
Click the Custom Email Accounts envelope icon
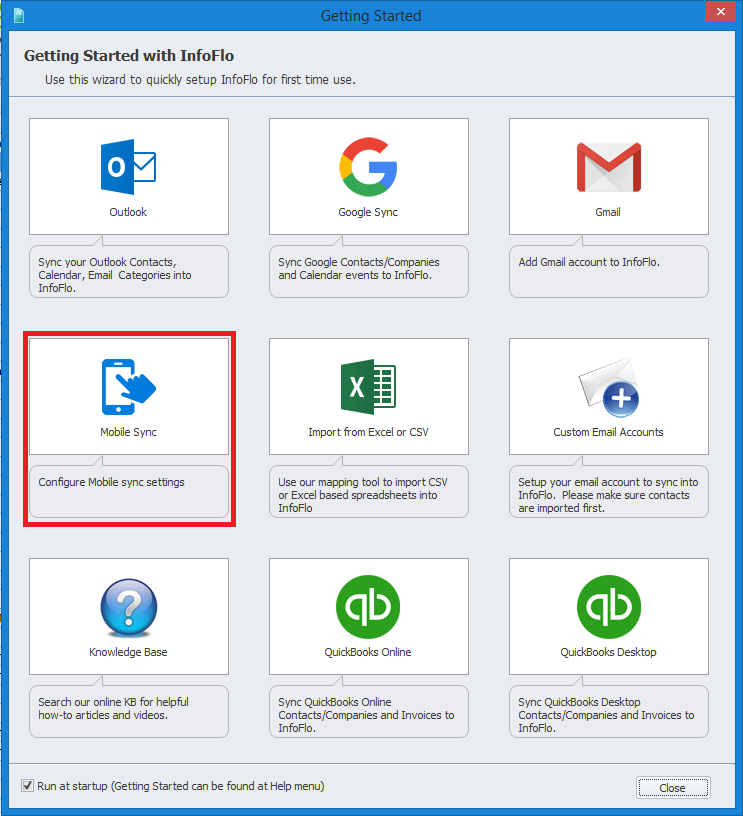click(x=608, y=387)
